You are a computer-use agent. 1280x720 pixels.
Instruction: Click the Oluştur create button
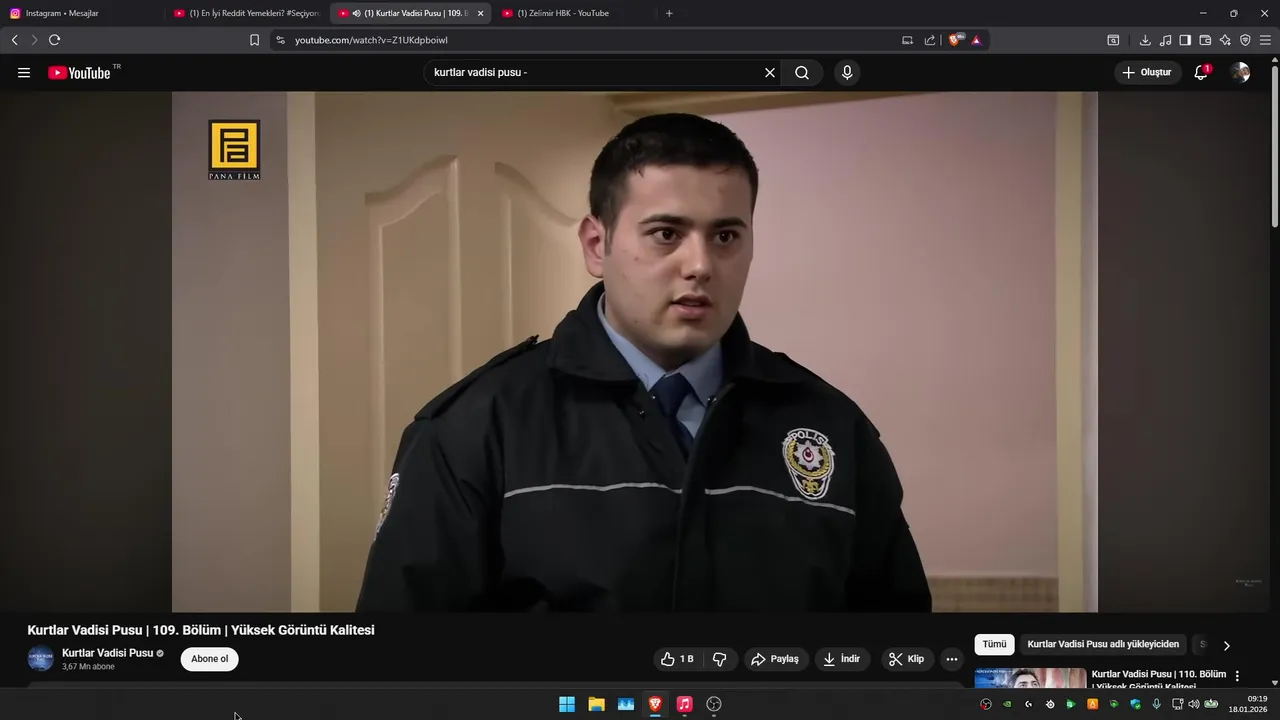pyautogui.click(x=1147, y=73)
